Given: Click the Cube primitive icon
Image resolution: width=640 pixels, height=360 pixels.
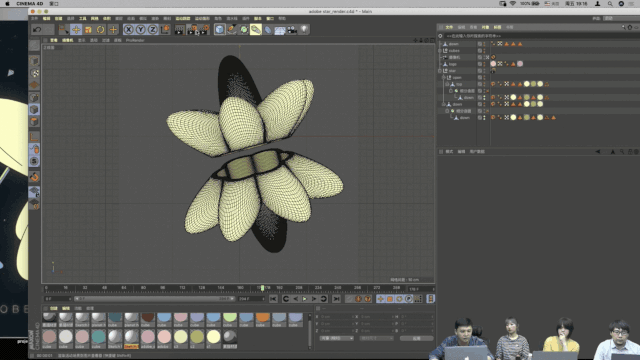Looking at the screenshot, I should (x=220, y=29).
